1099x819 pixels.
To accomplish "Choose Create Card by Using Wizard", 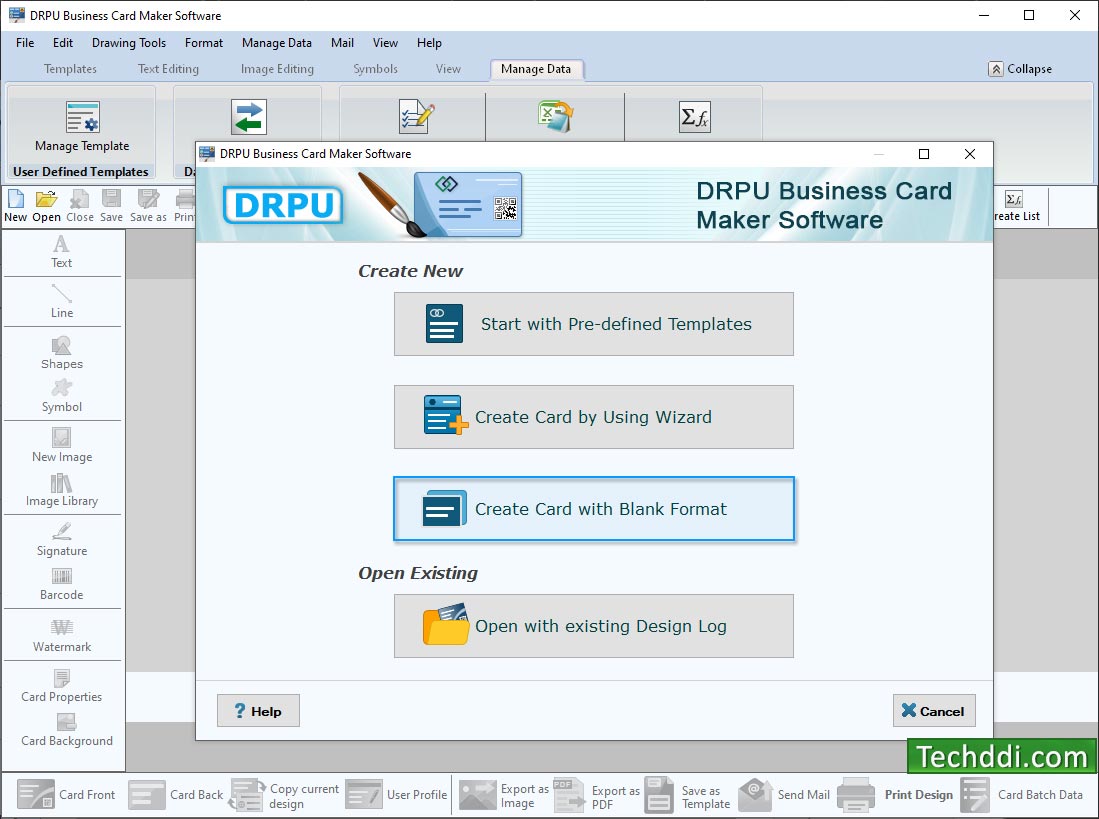I will pos(594,417).
